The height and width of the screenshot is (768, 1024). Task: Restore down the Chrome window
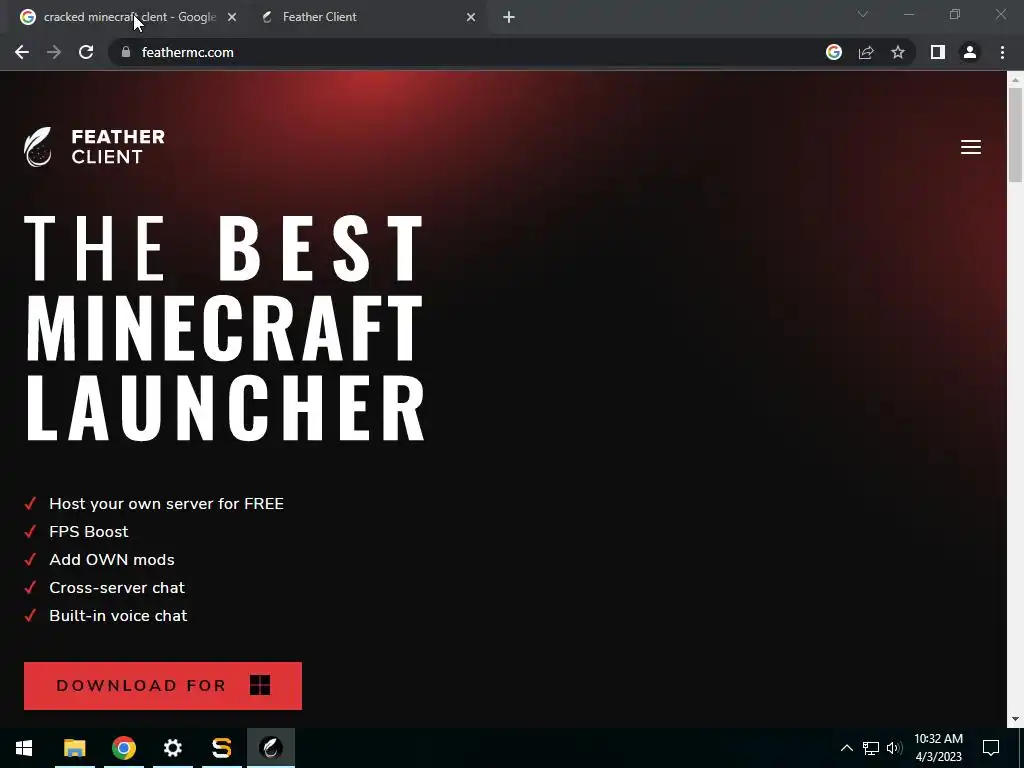tap(955, 14)
